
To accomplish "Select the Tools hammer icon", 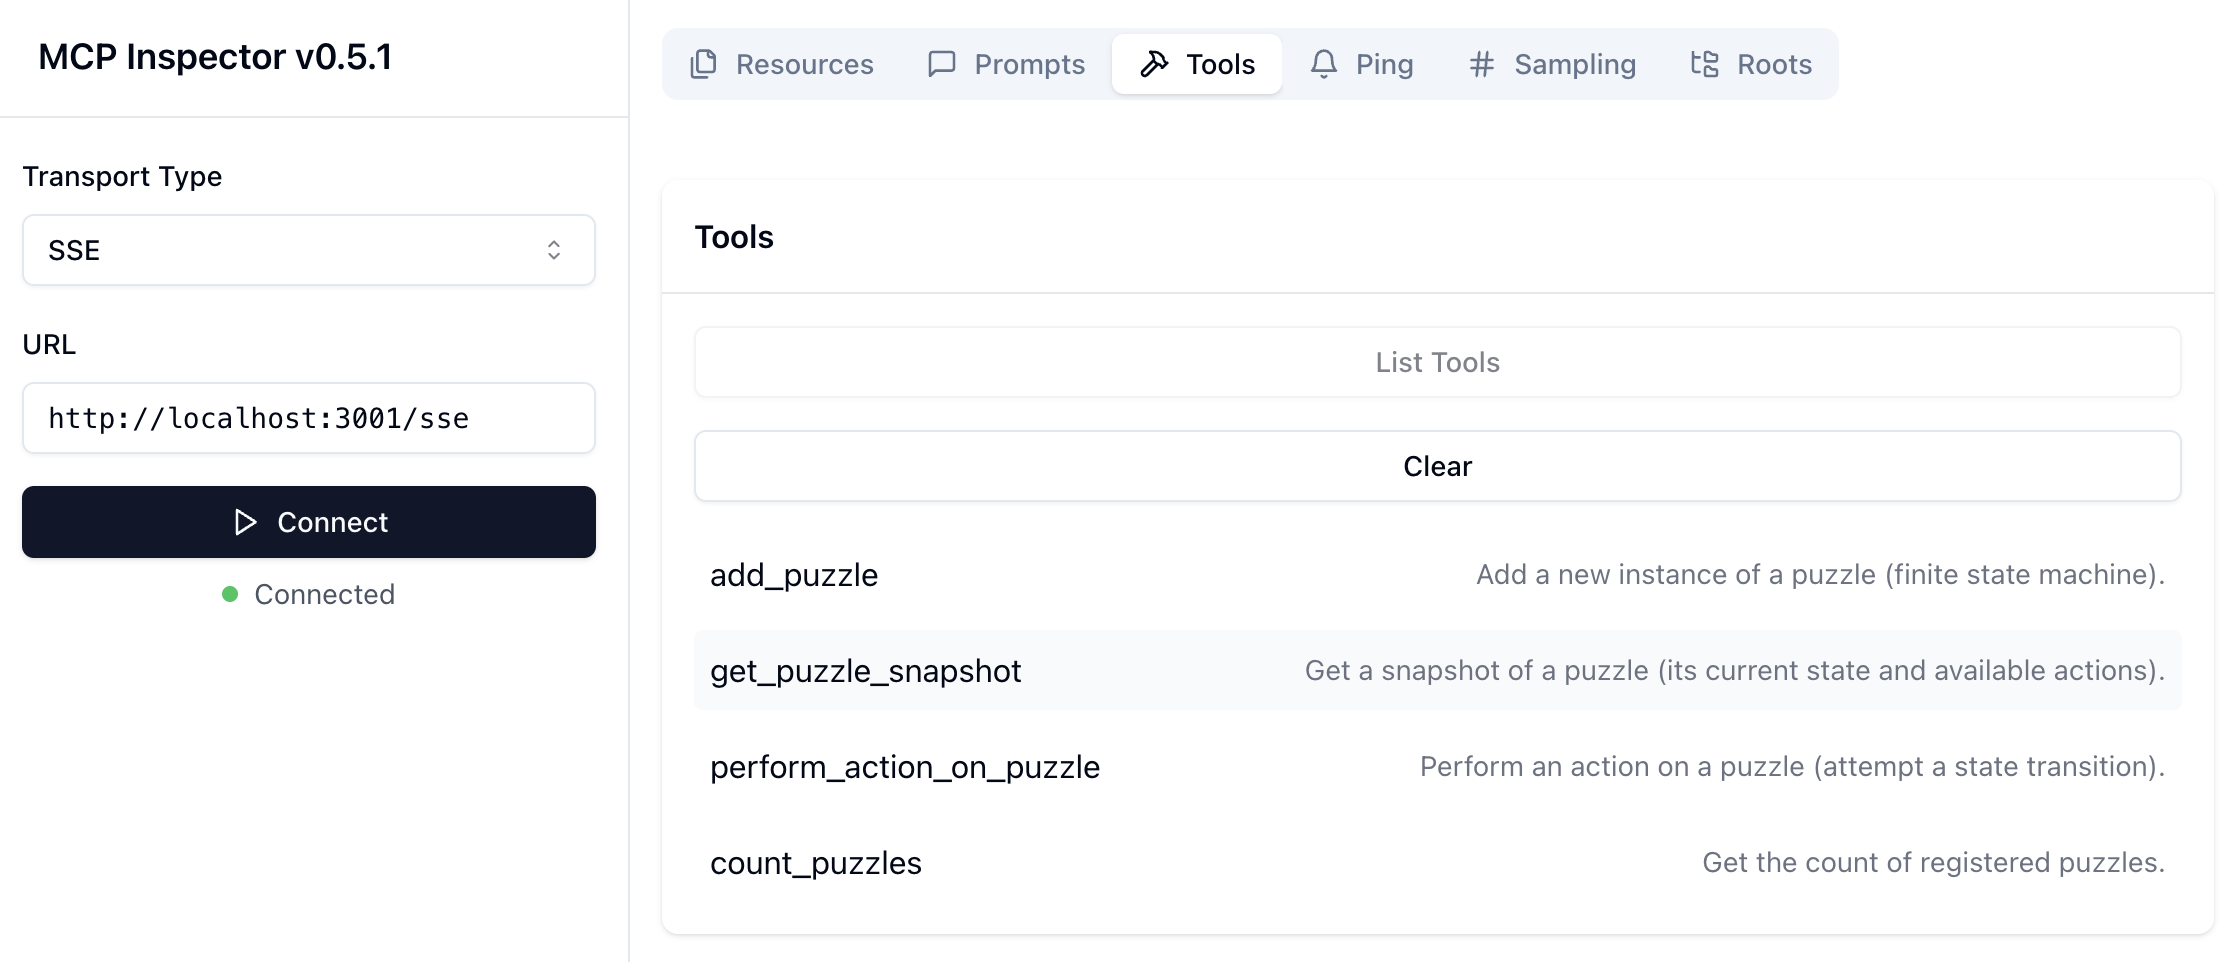I will [1155, 63].
